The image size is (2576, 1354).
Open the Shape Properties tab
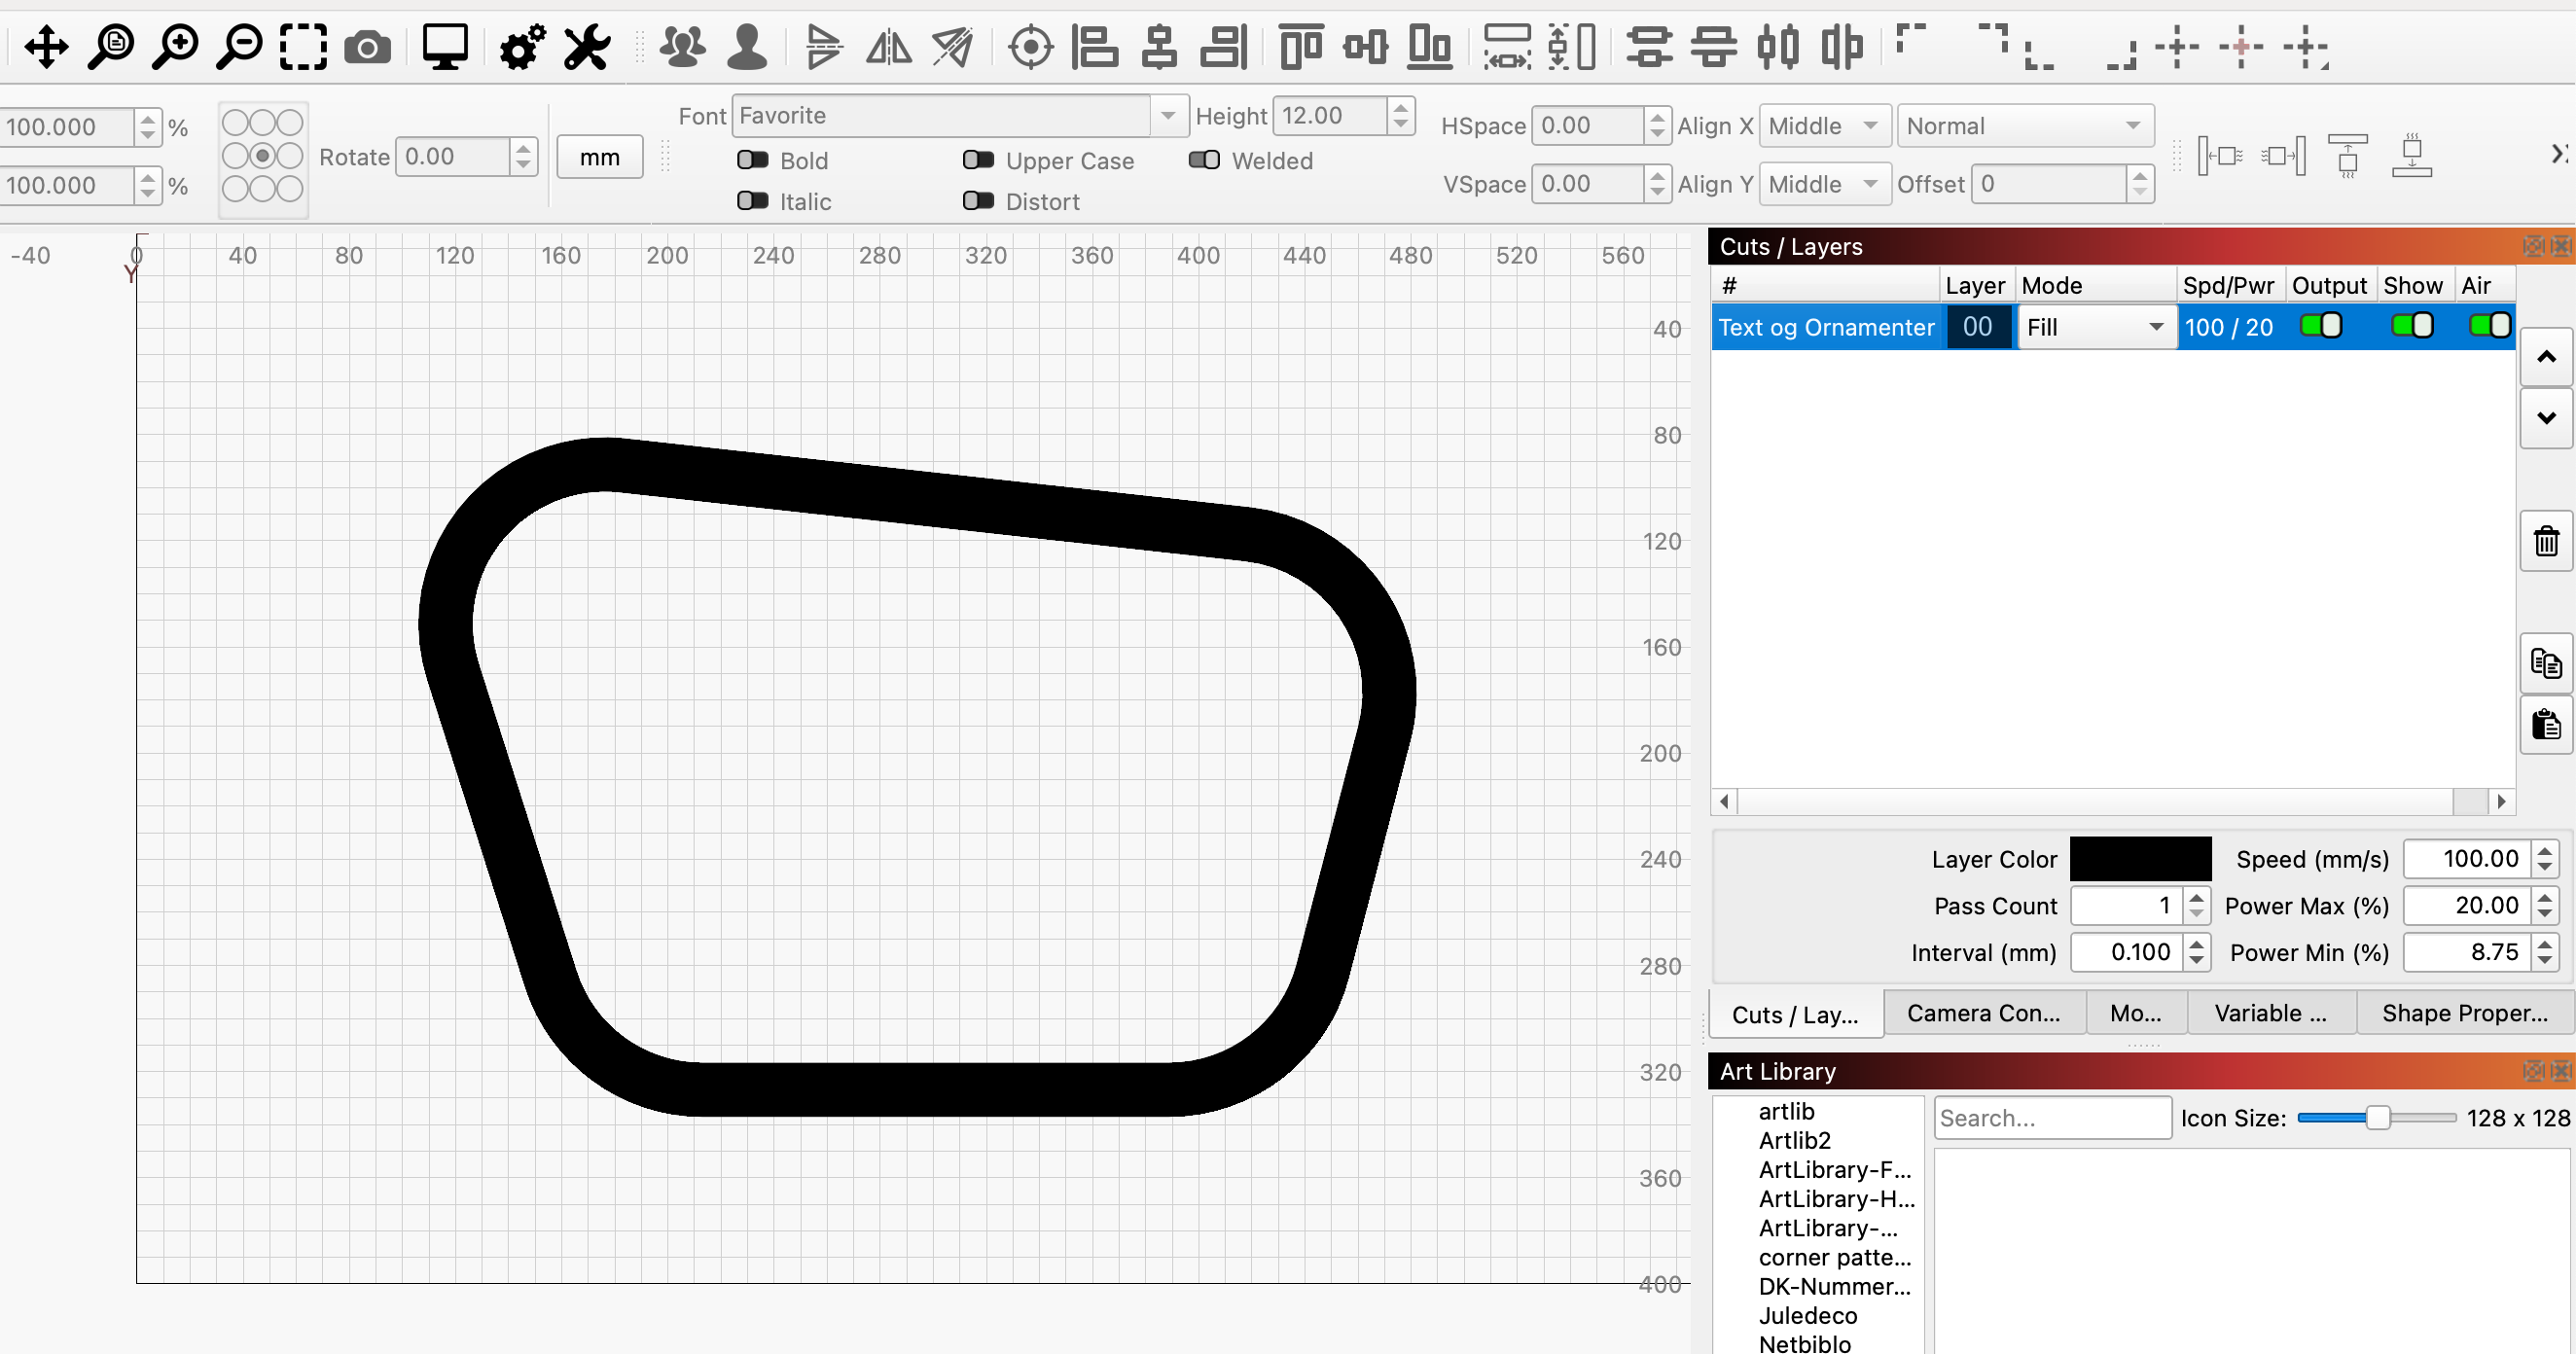[x=2463, y=1013]
